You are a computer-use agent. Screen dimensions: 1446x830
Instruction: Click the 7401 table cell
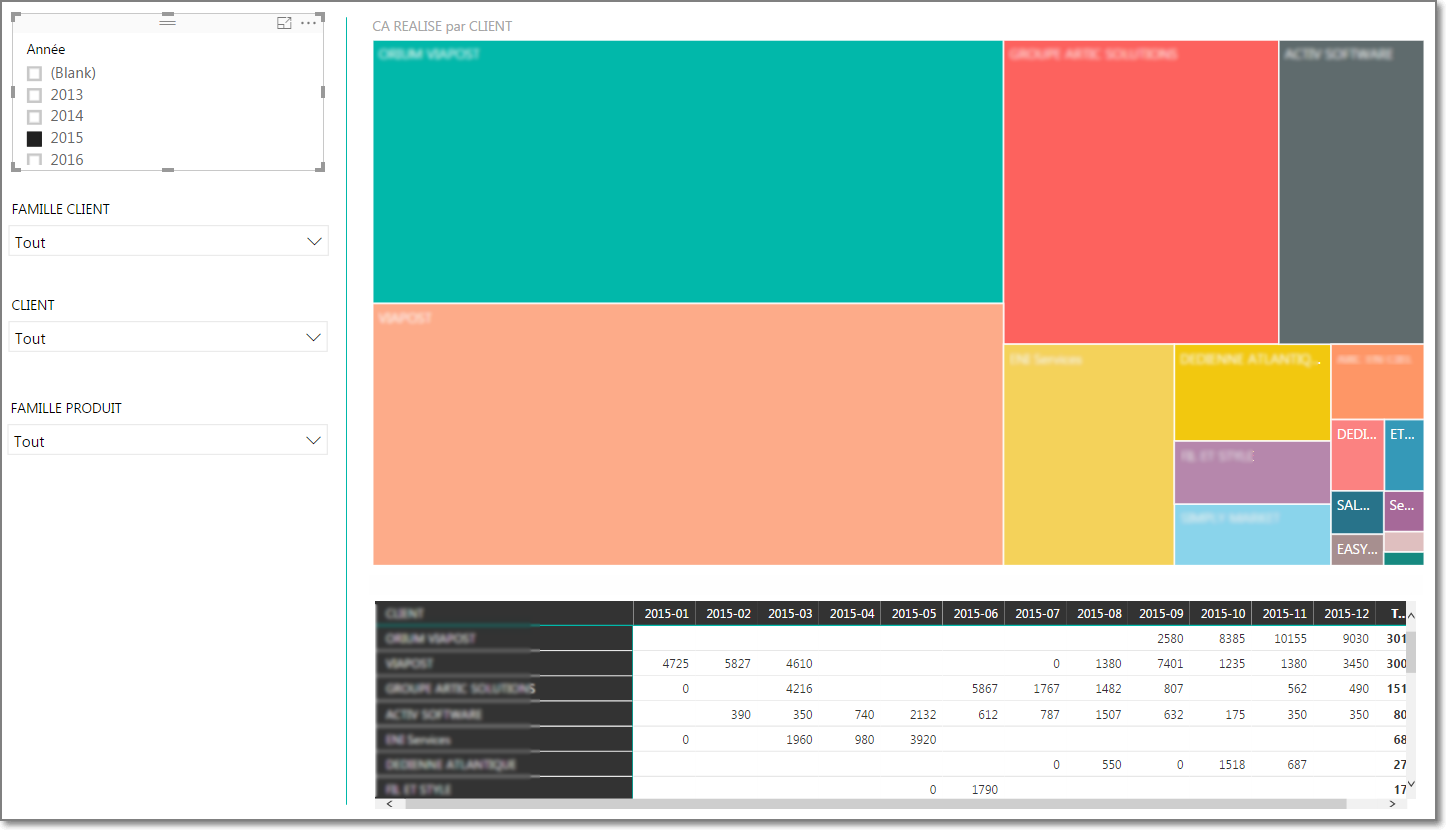click(x=1169, y=663)
